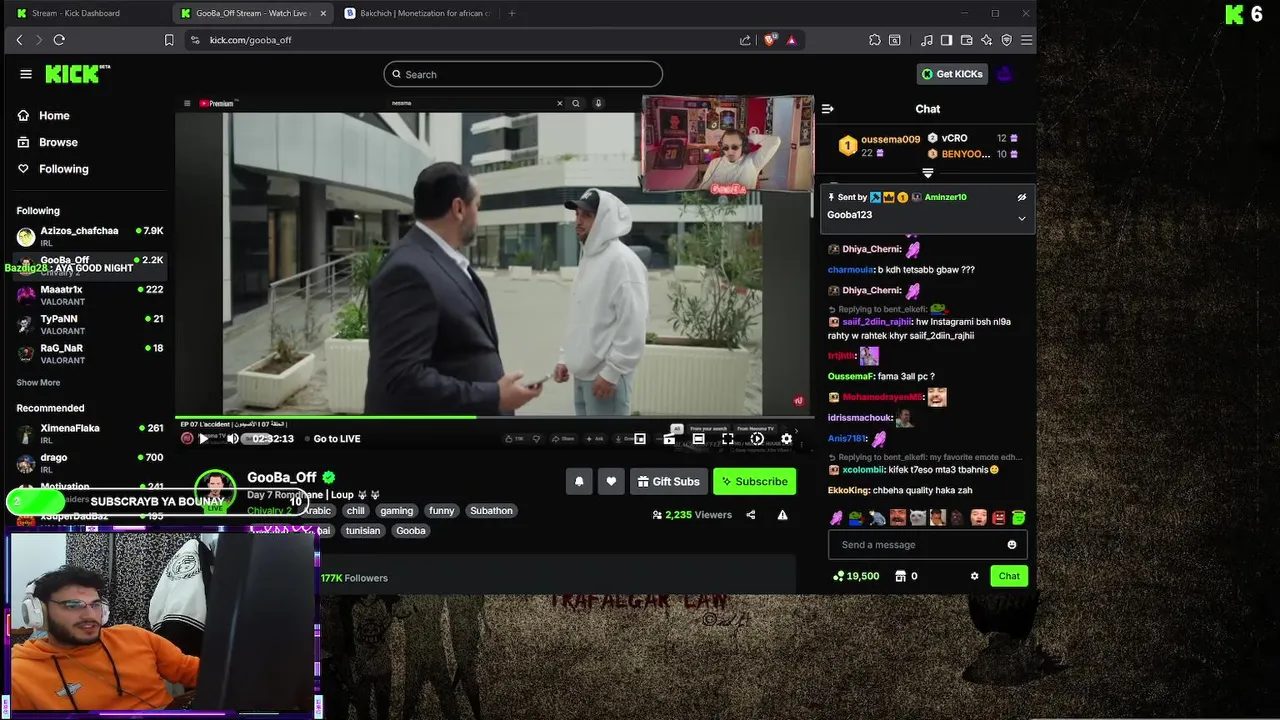Enter fullscreen in the Kick player
Screen dimensions: 1280x720
728,439
